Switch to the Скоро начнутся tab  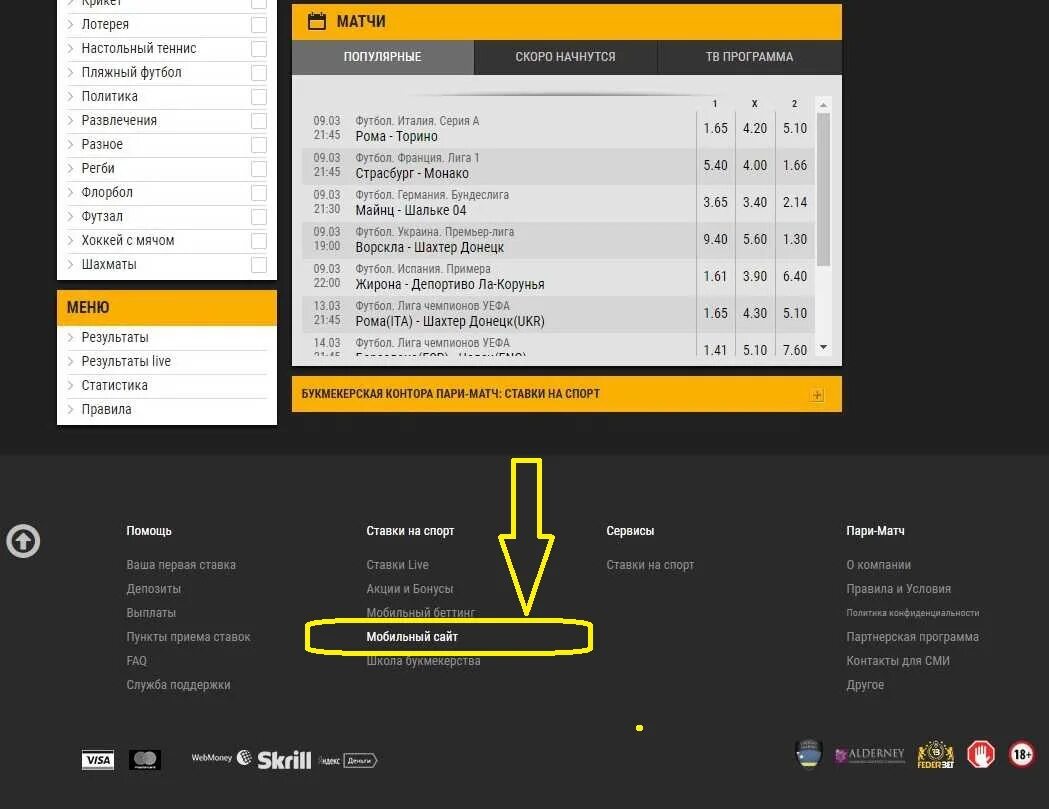pyautogui.click(x=565, y=57)
